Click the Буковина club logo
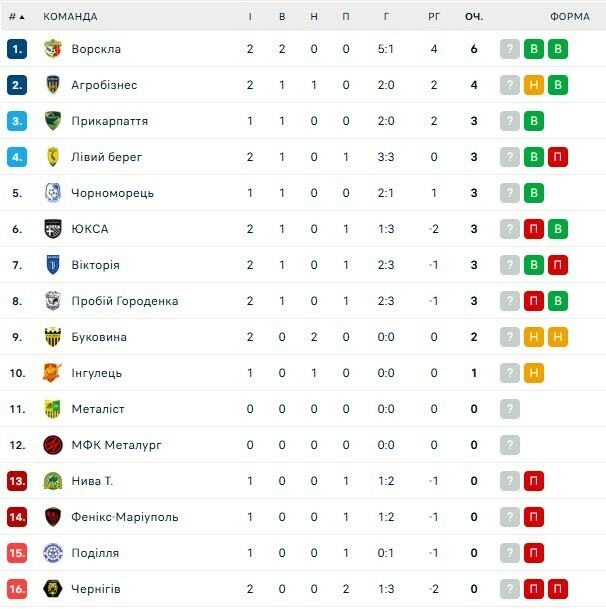 pos(53,337)
